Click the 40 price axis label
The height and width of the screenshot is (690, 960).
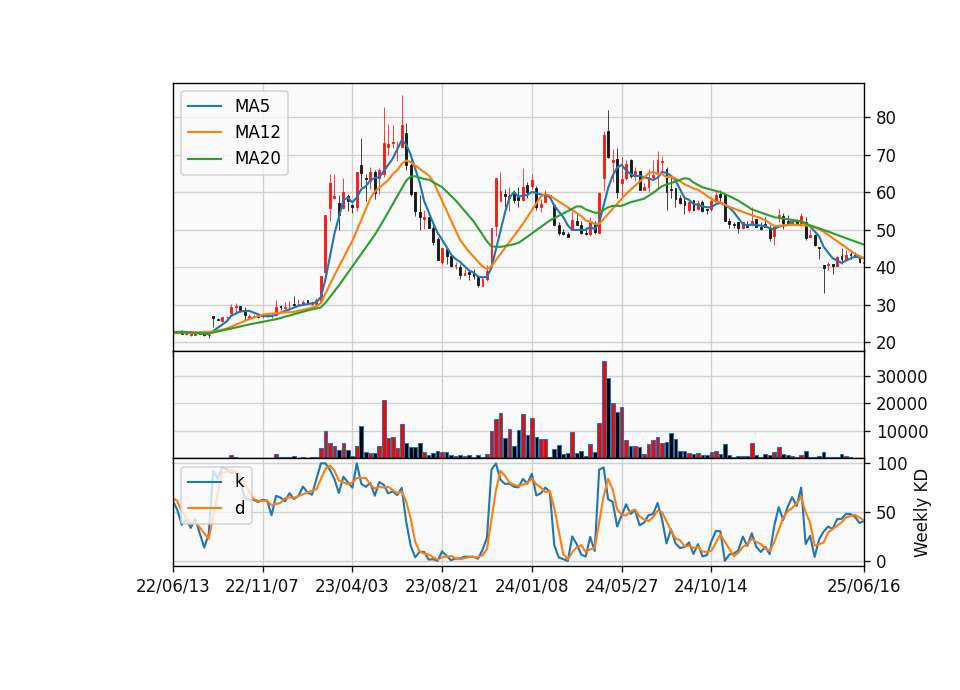click(x=885, y=268)
